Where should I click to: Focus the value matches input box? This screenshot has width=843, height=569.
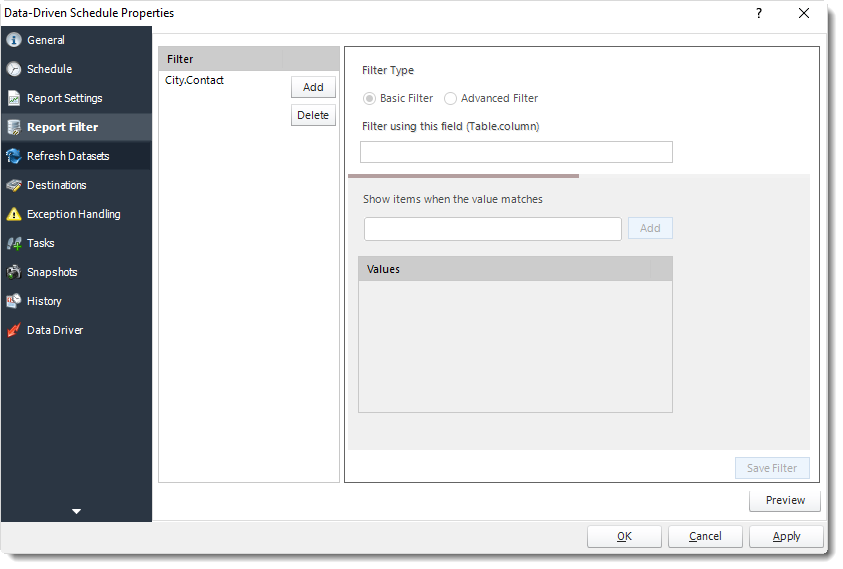pyautogui.click(x=492, y=229)
